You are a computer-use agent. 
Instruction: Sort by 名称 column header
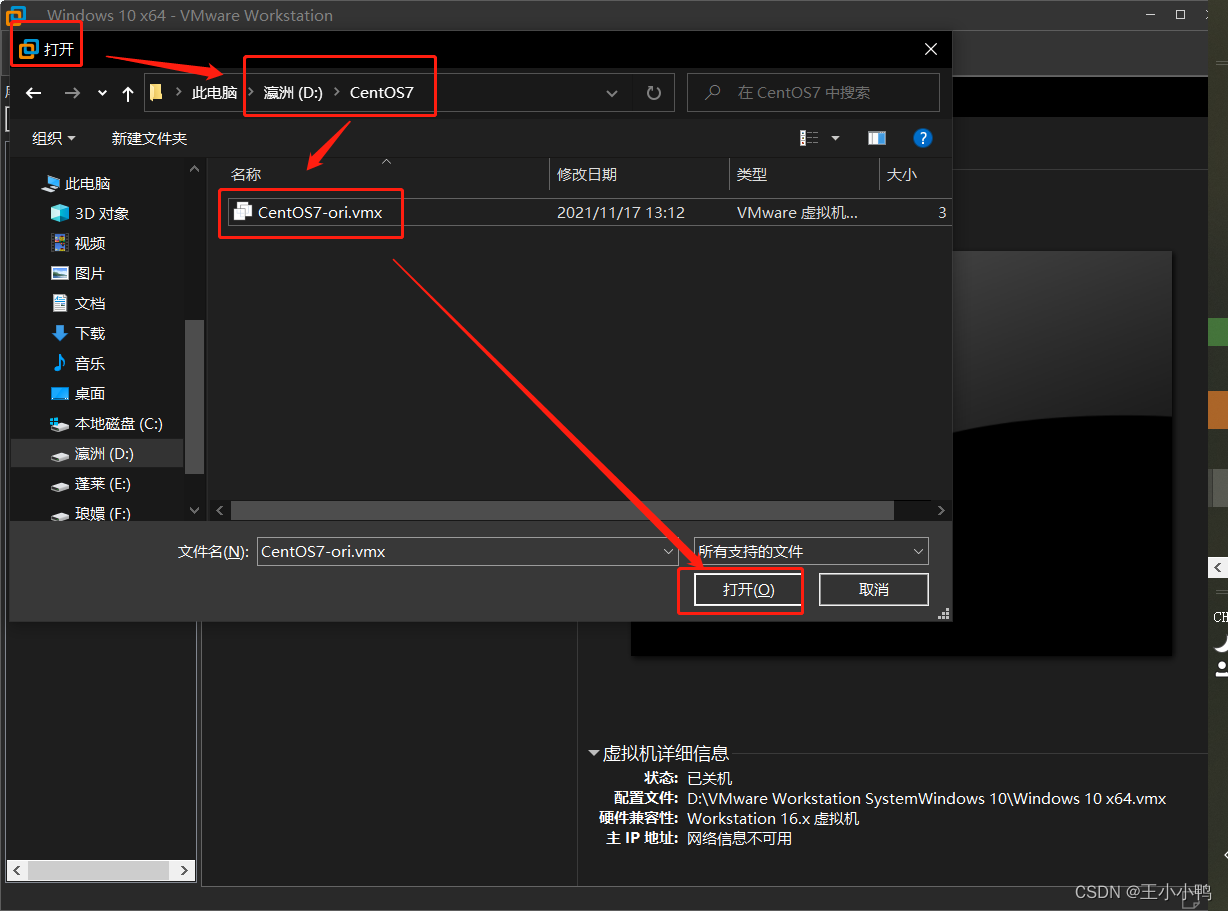[246, 174]
